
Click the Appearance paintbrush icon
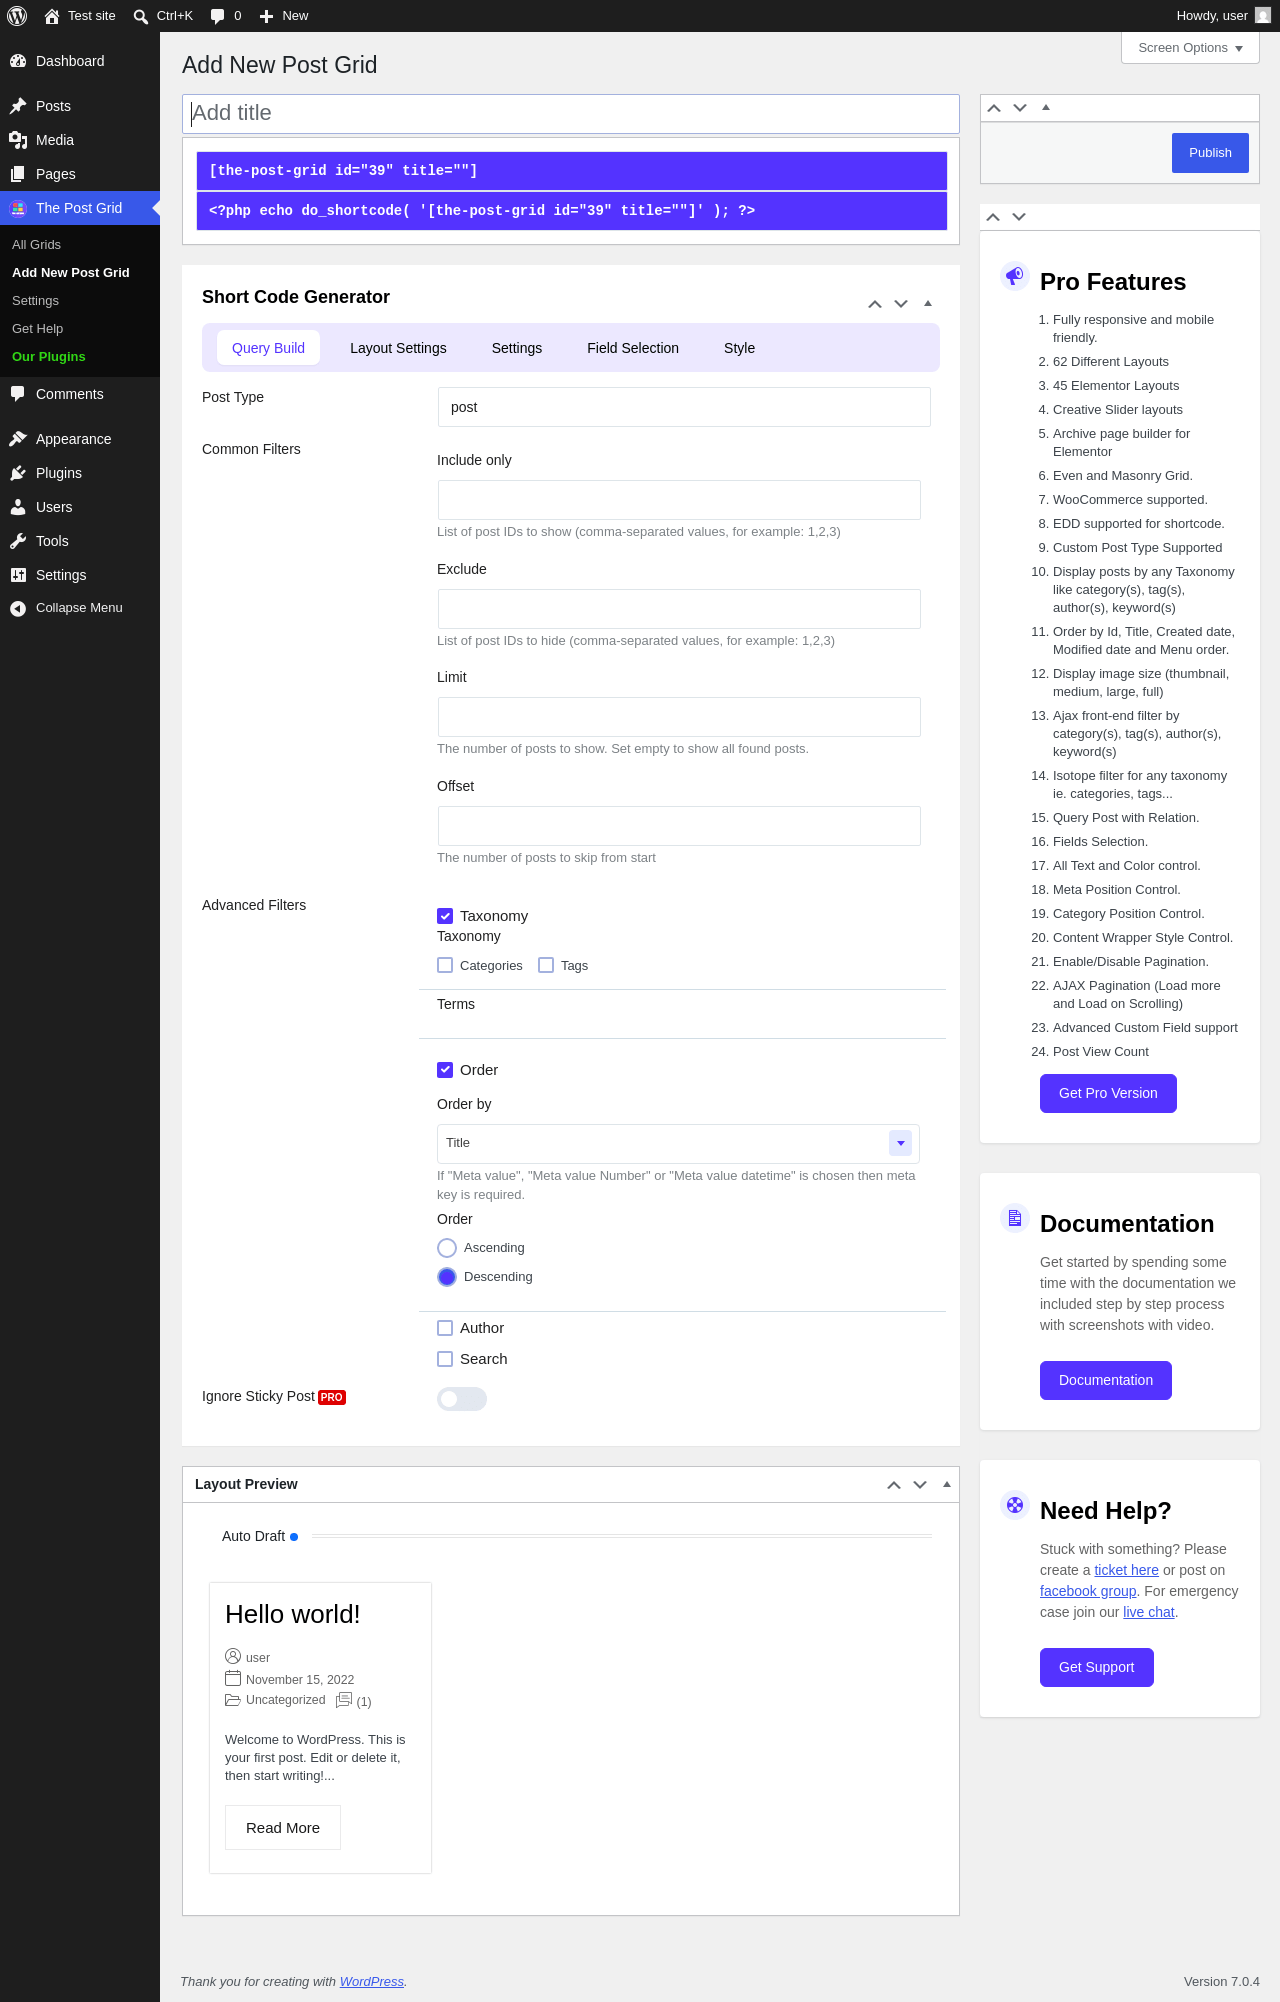18,439
